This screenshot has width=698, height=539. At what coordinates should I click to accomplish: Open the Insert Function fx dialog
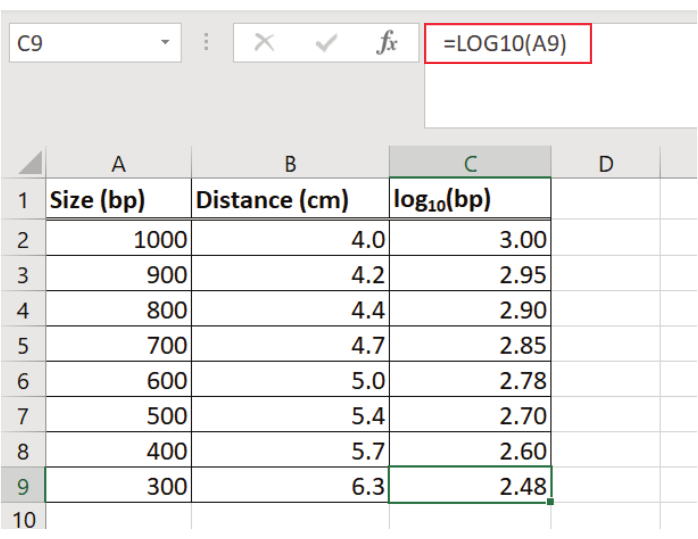[387, 44]
